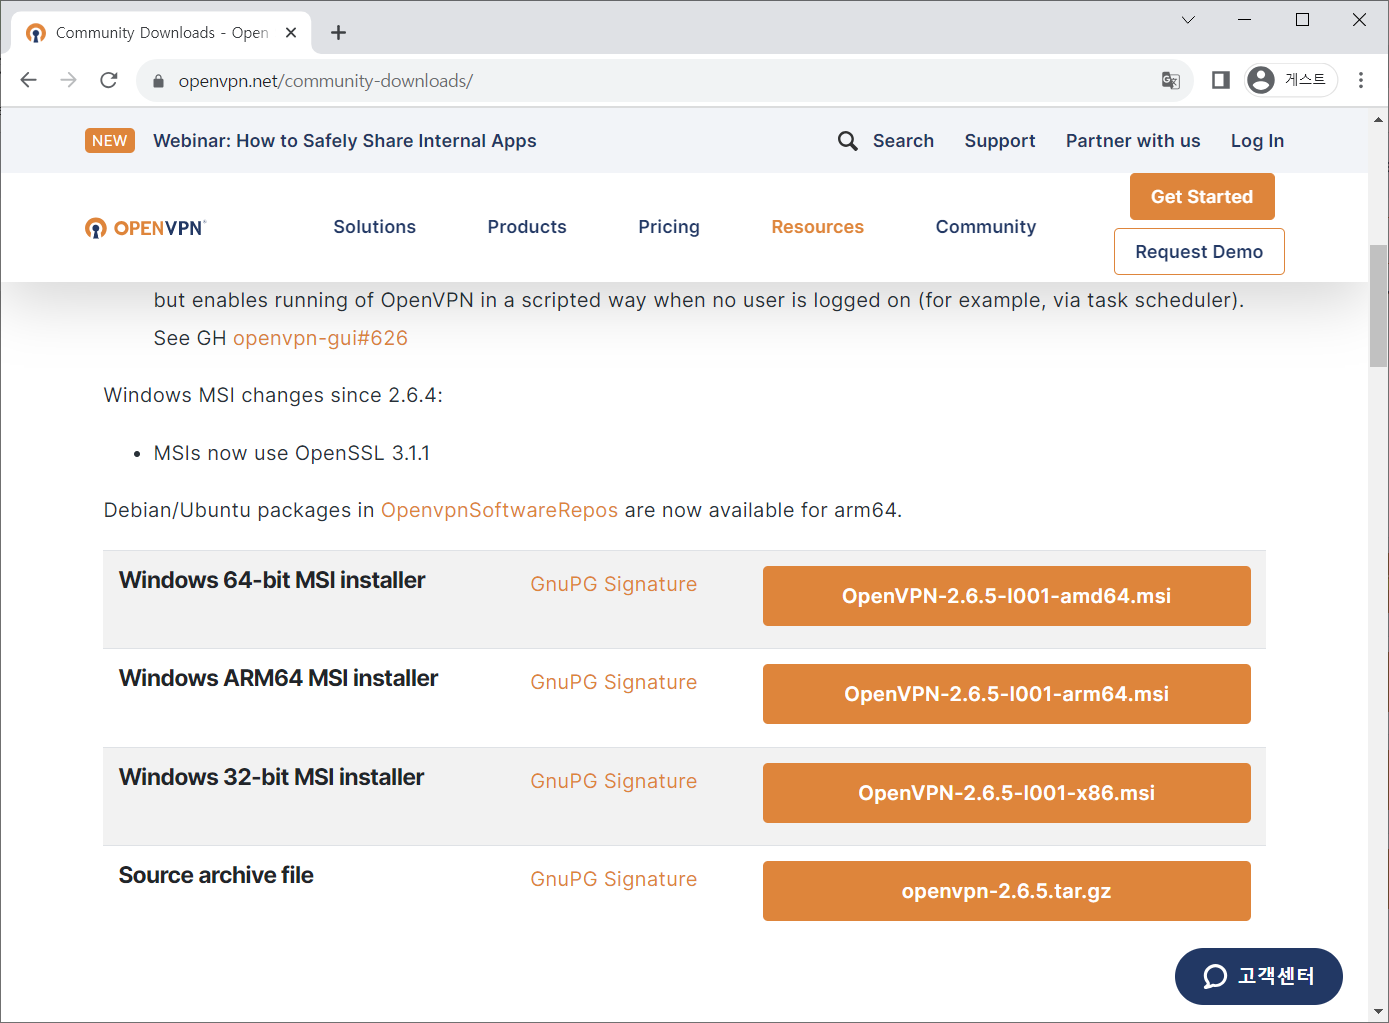Select the Community Downloads tab
This screenshot has height=1023, width=1389.
pos(161,33)
